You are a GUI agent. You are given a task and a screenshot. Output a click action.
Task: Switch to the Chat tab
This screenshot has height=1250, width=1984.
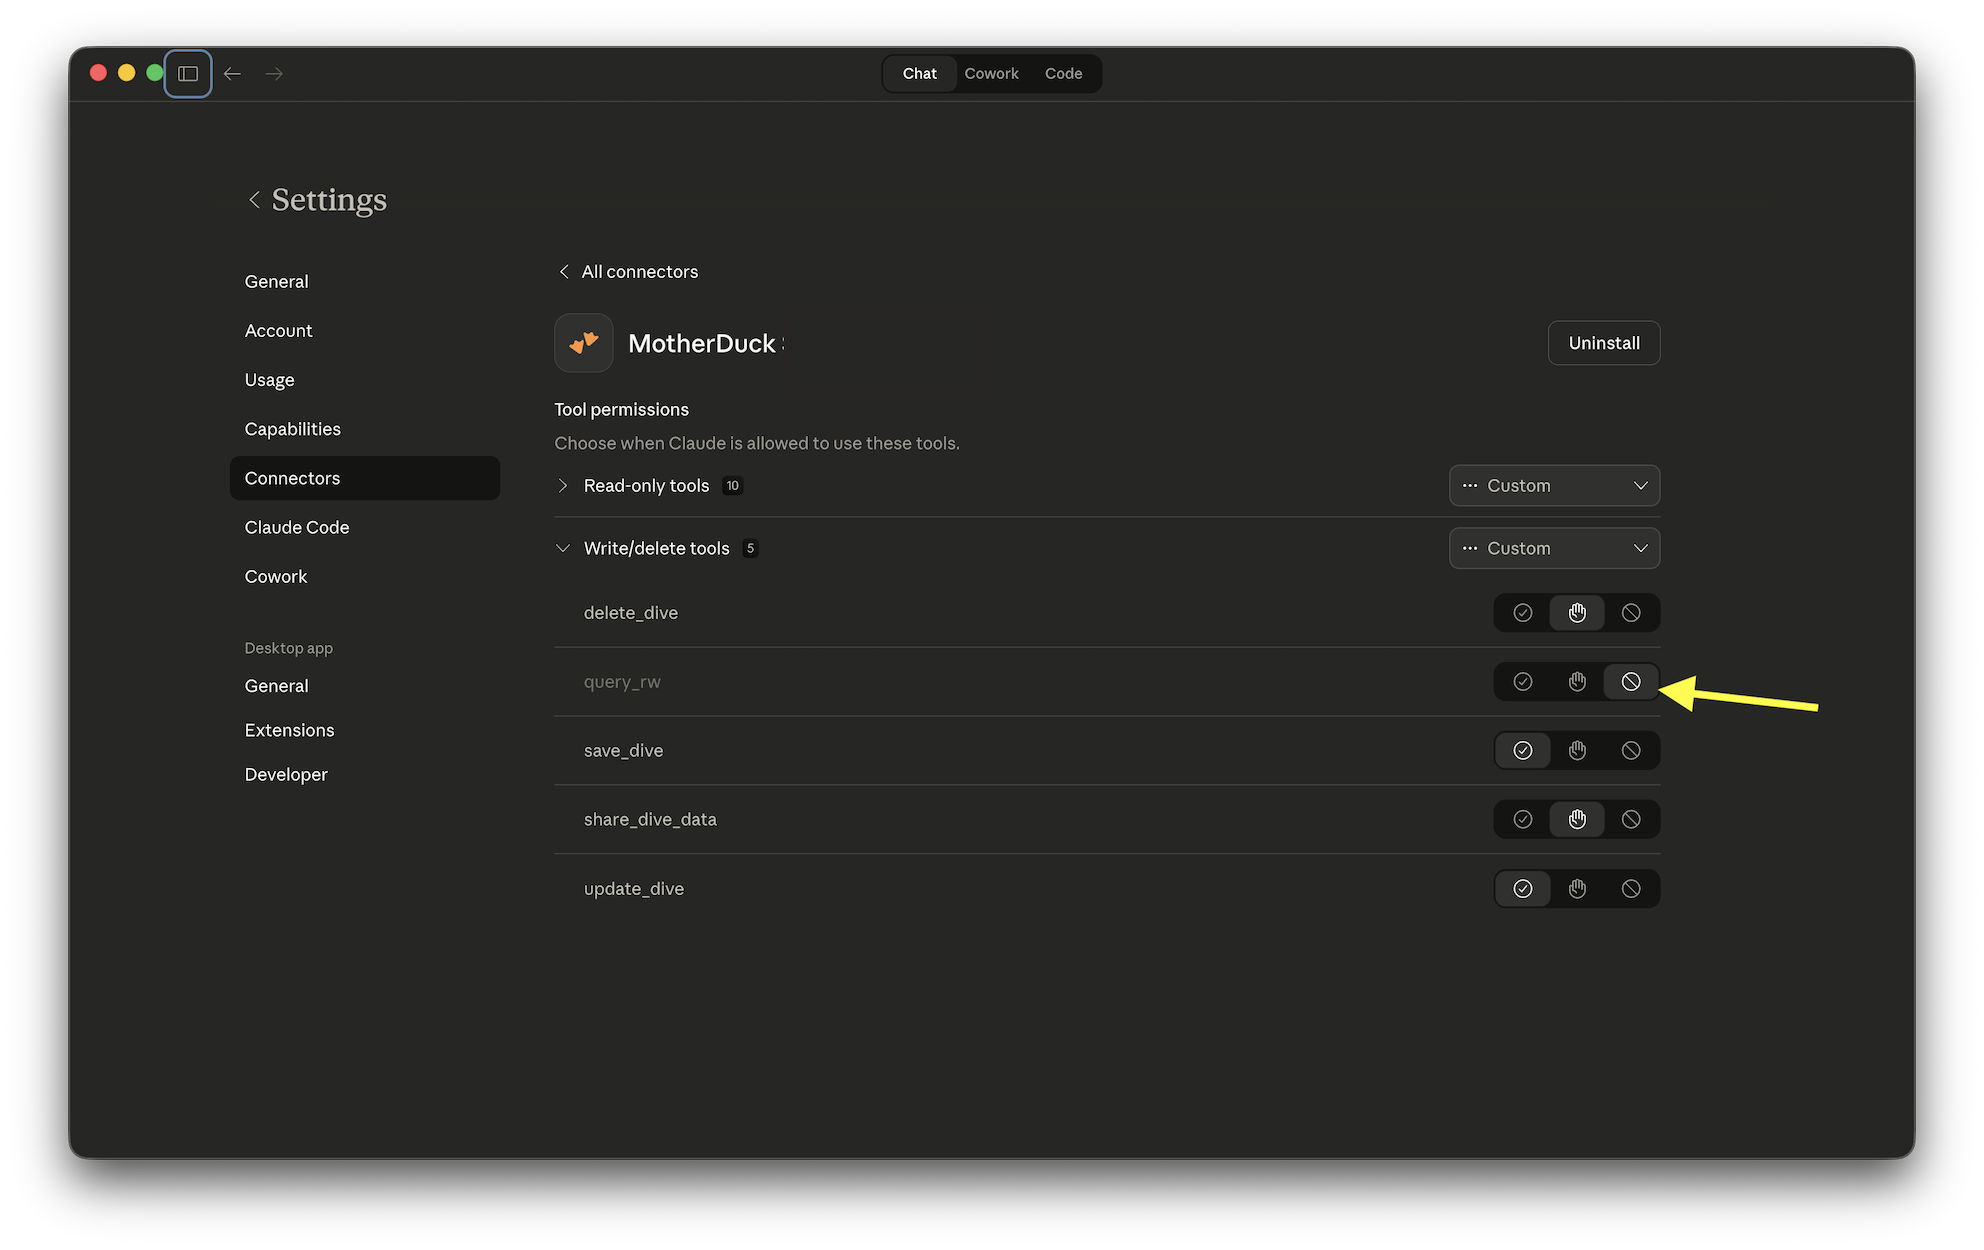coord(919,74)
